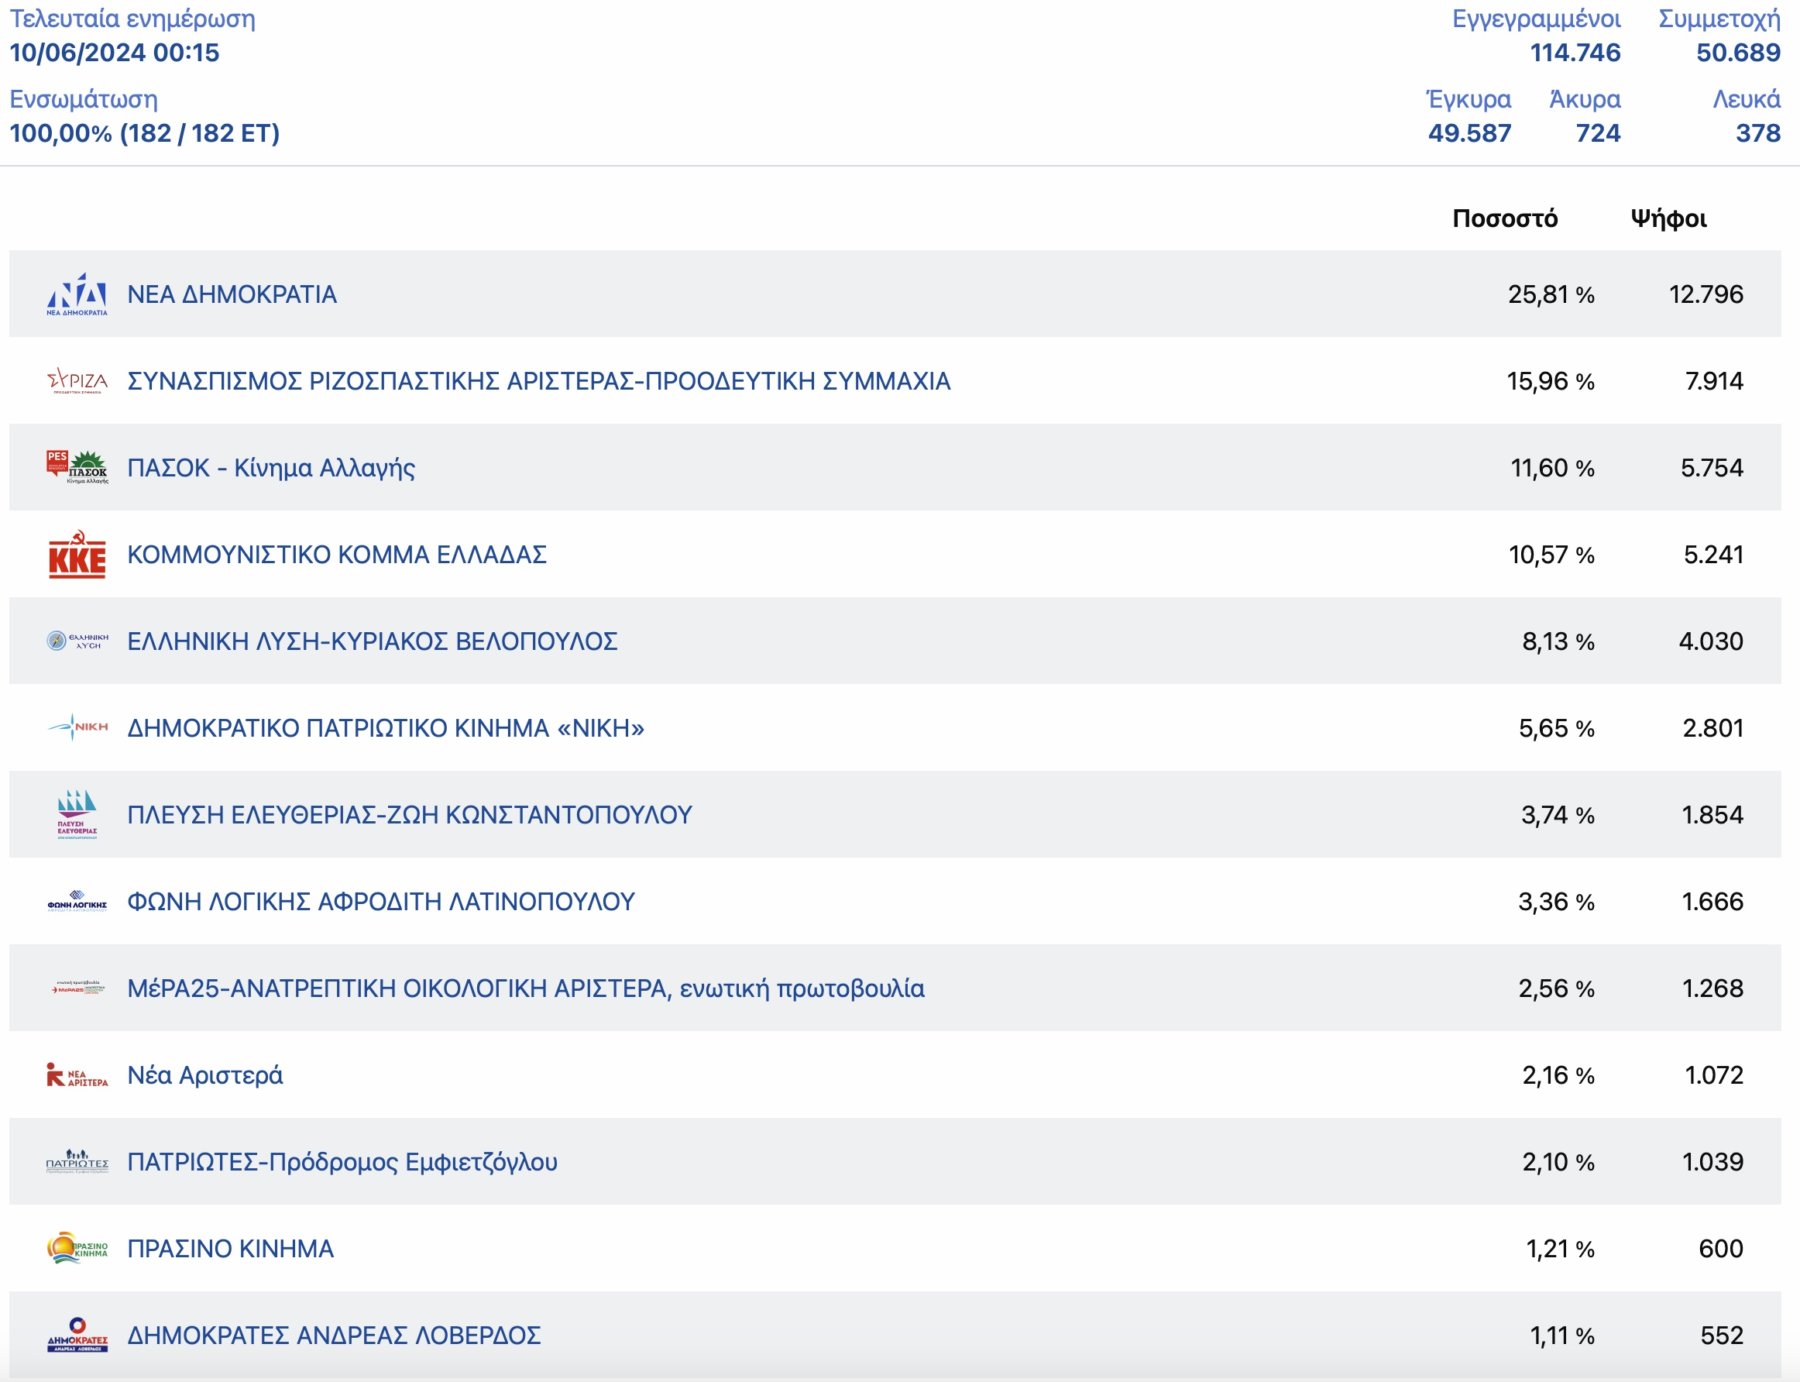Click the ΣΥΡΙΖΑ party logo

pyautogui.click(x=77, y=381)
